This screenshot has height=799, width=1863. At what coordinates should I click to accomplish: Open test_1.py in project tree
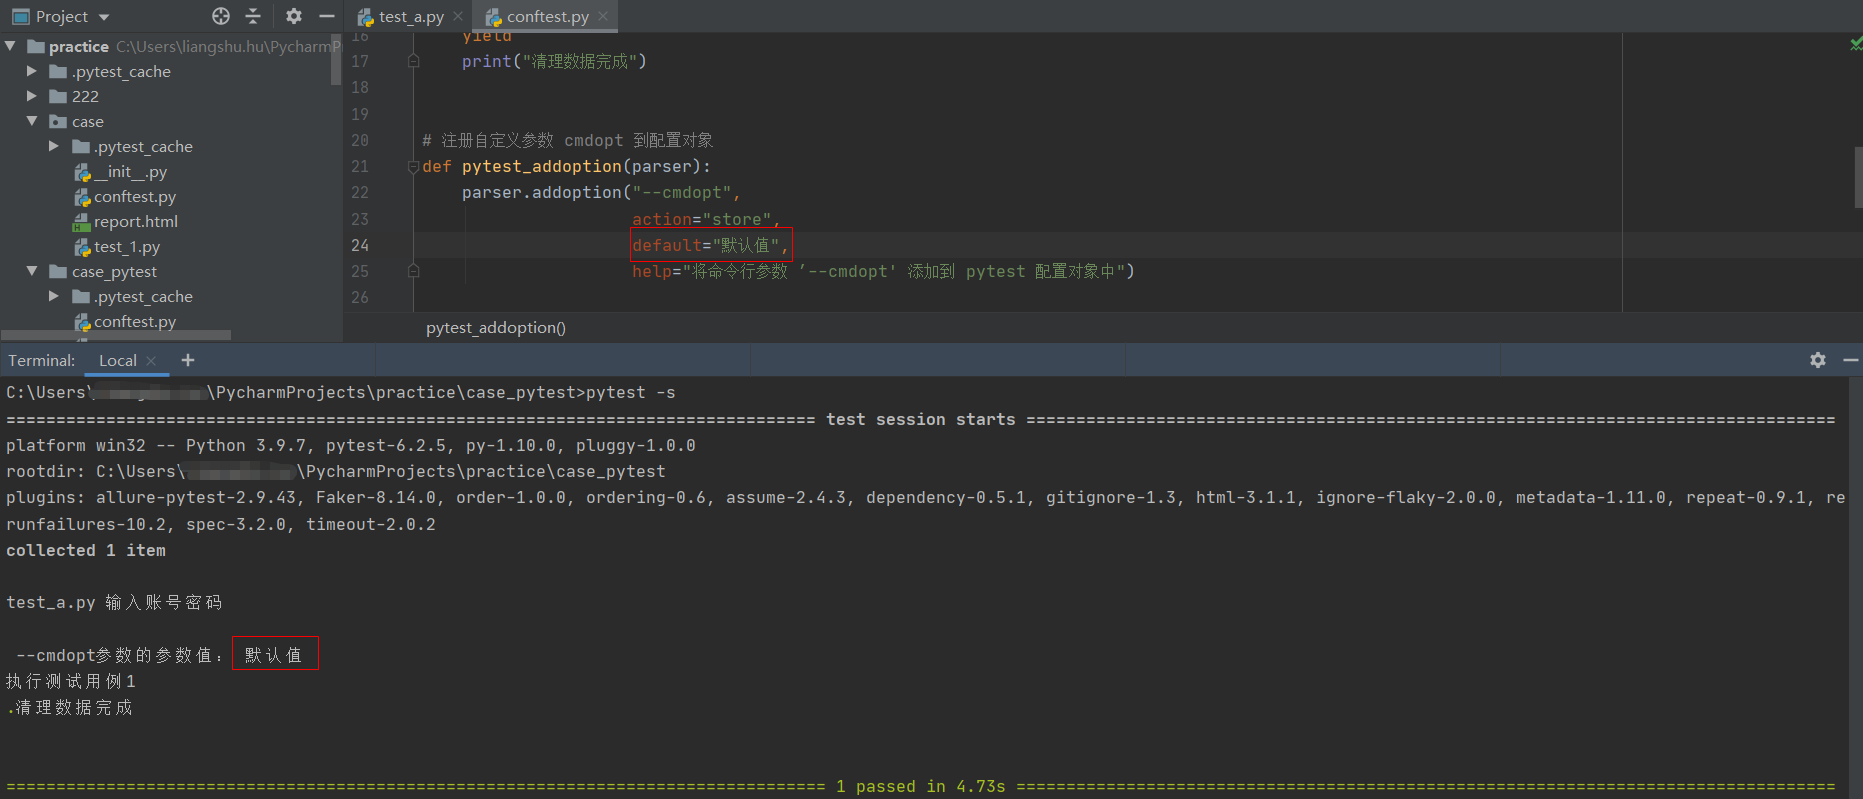[127, 246]
